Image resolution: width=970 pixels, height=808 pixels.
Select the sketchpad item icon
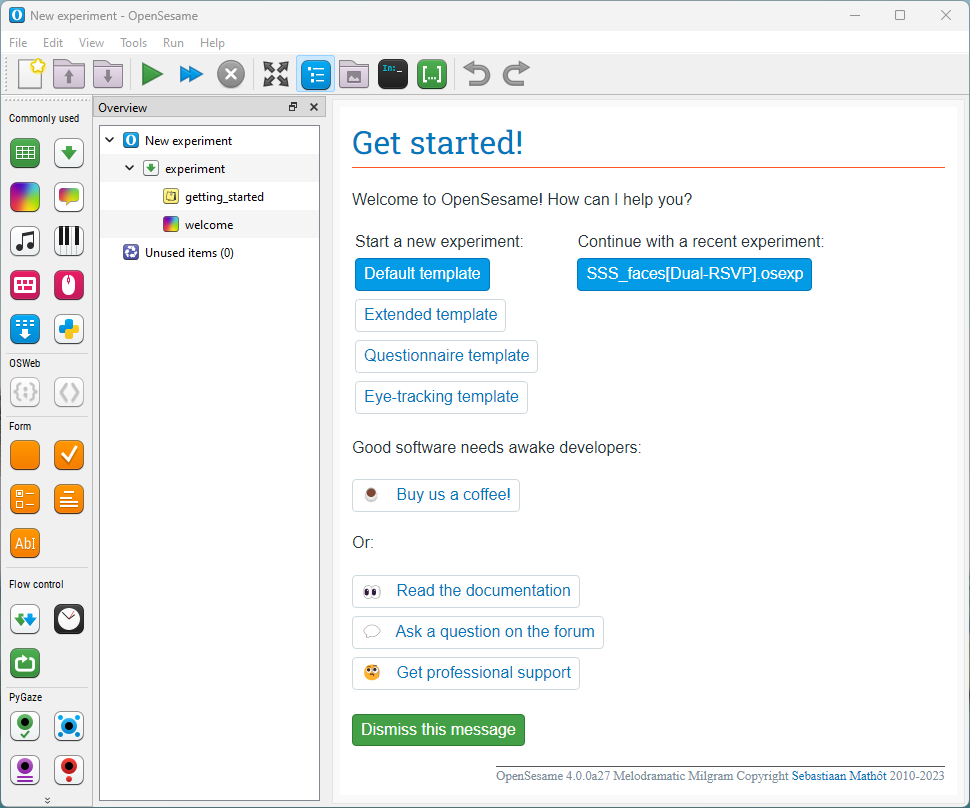point(25,197)
